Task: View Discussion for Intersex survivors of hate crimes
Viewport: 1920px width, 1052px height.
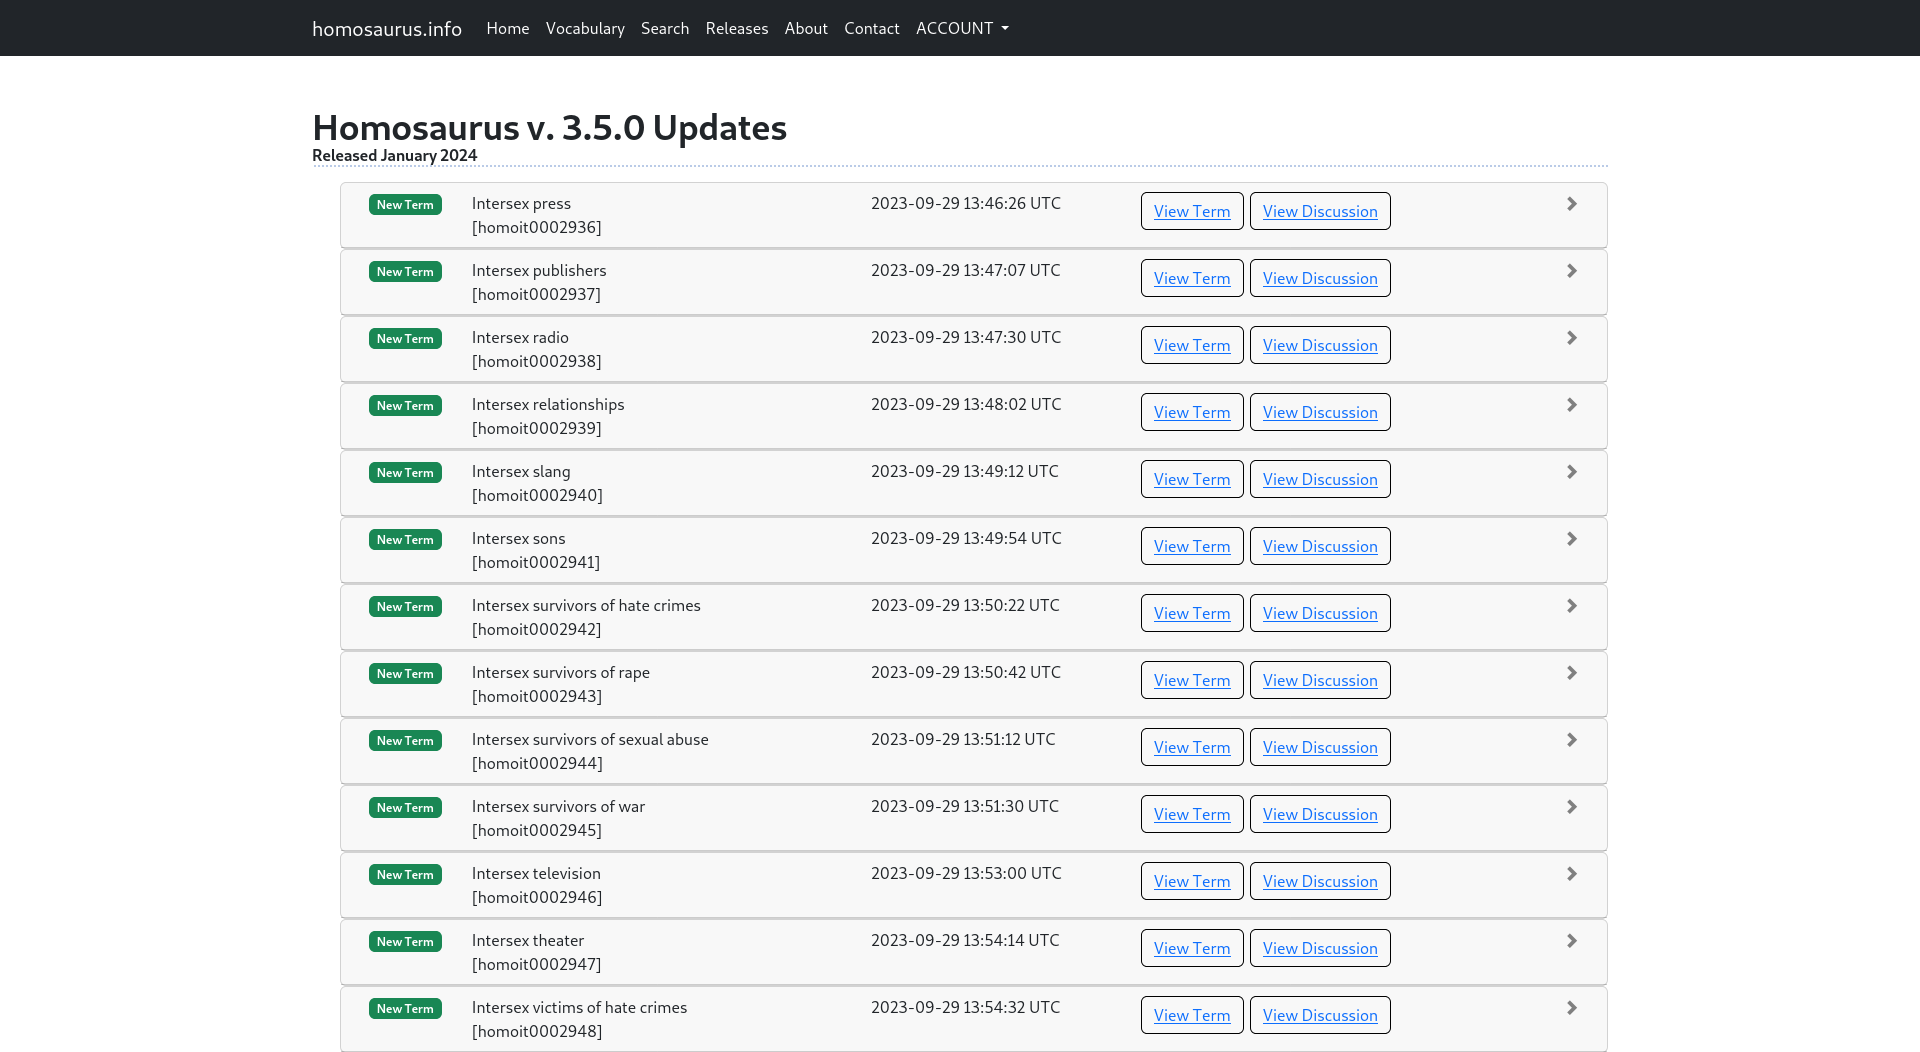Action: coord(1319,613)
